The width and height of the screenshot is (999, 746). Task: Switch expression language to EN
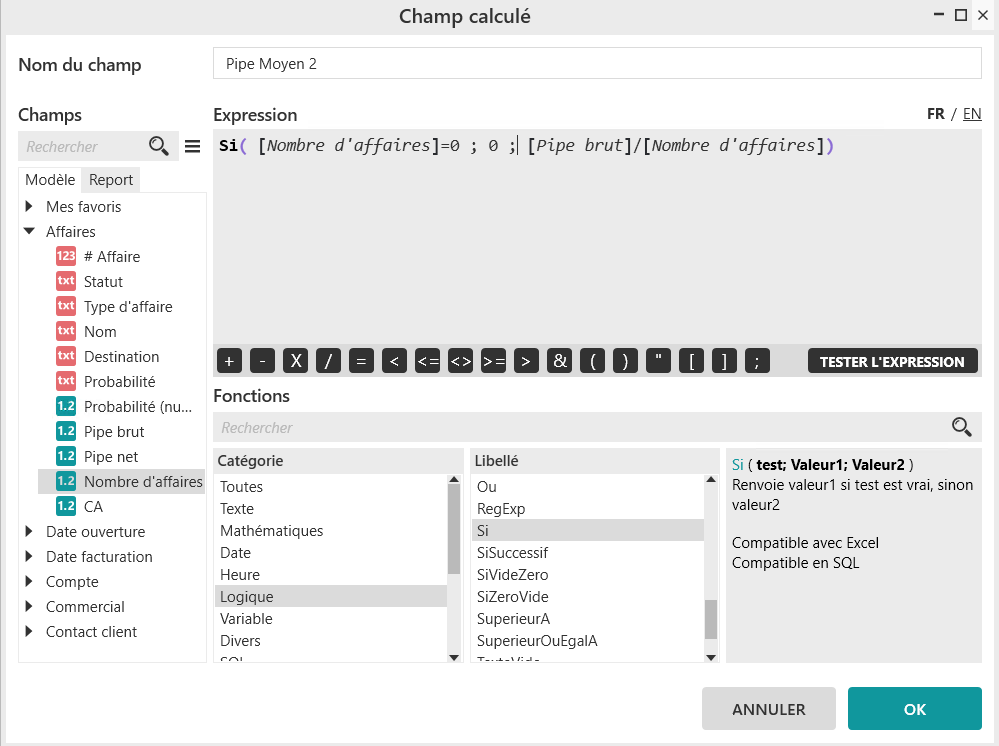point(971,114)
